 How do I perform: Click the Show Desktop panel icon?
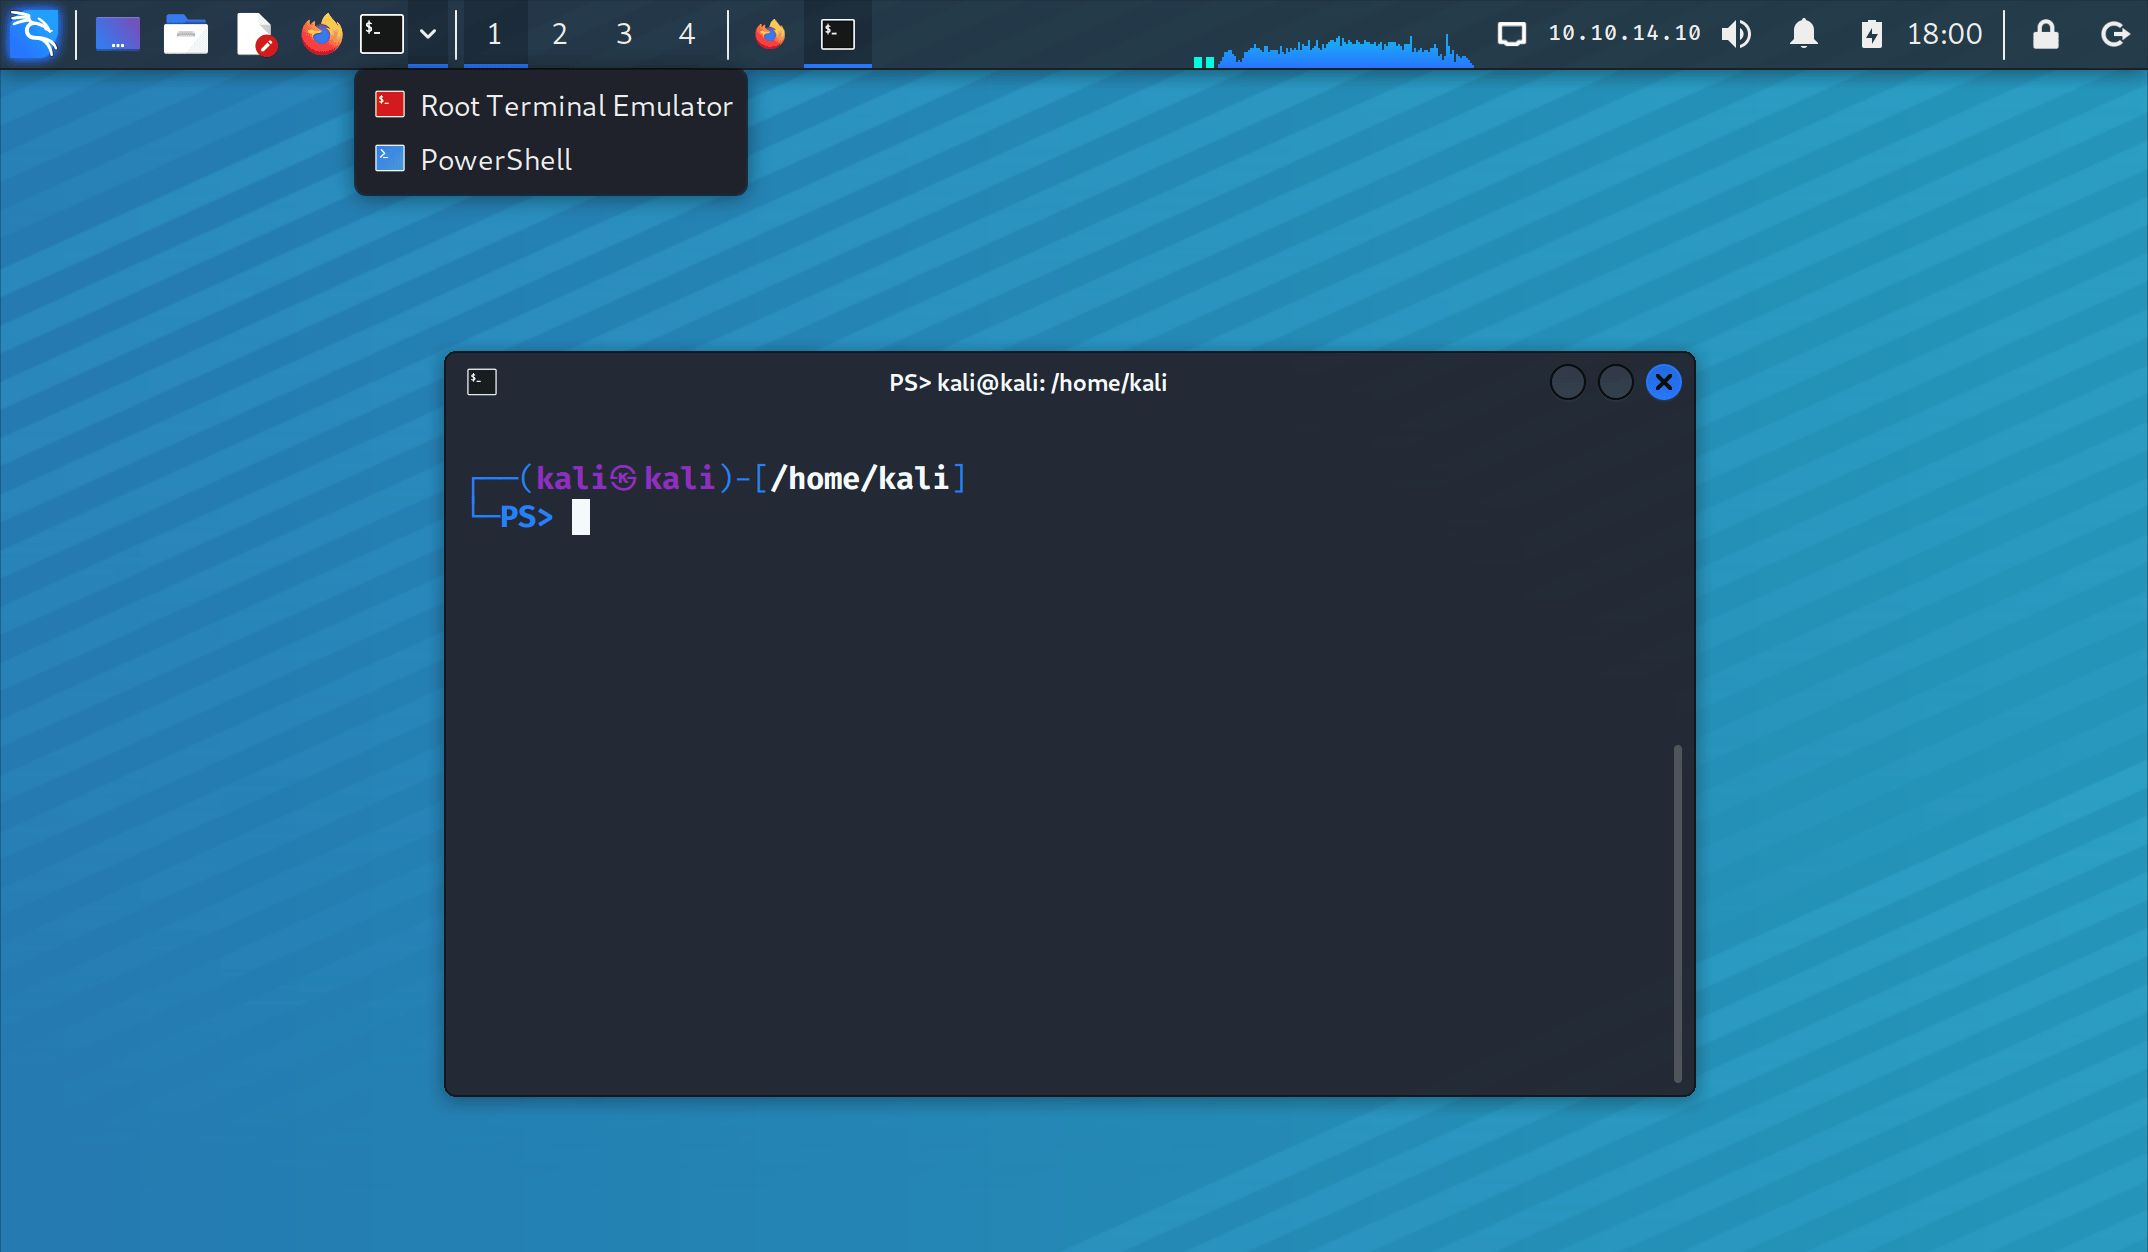117,34
